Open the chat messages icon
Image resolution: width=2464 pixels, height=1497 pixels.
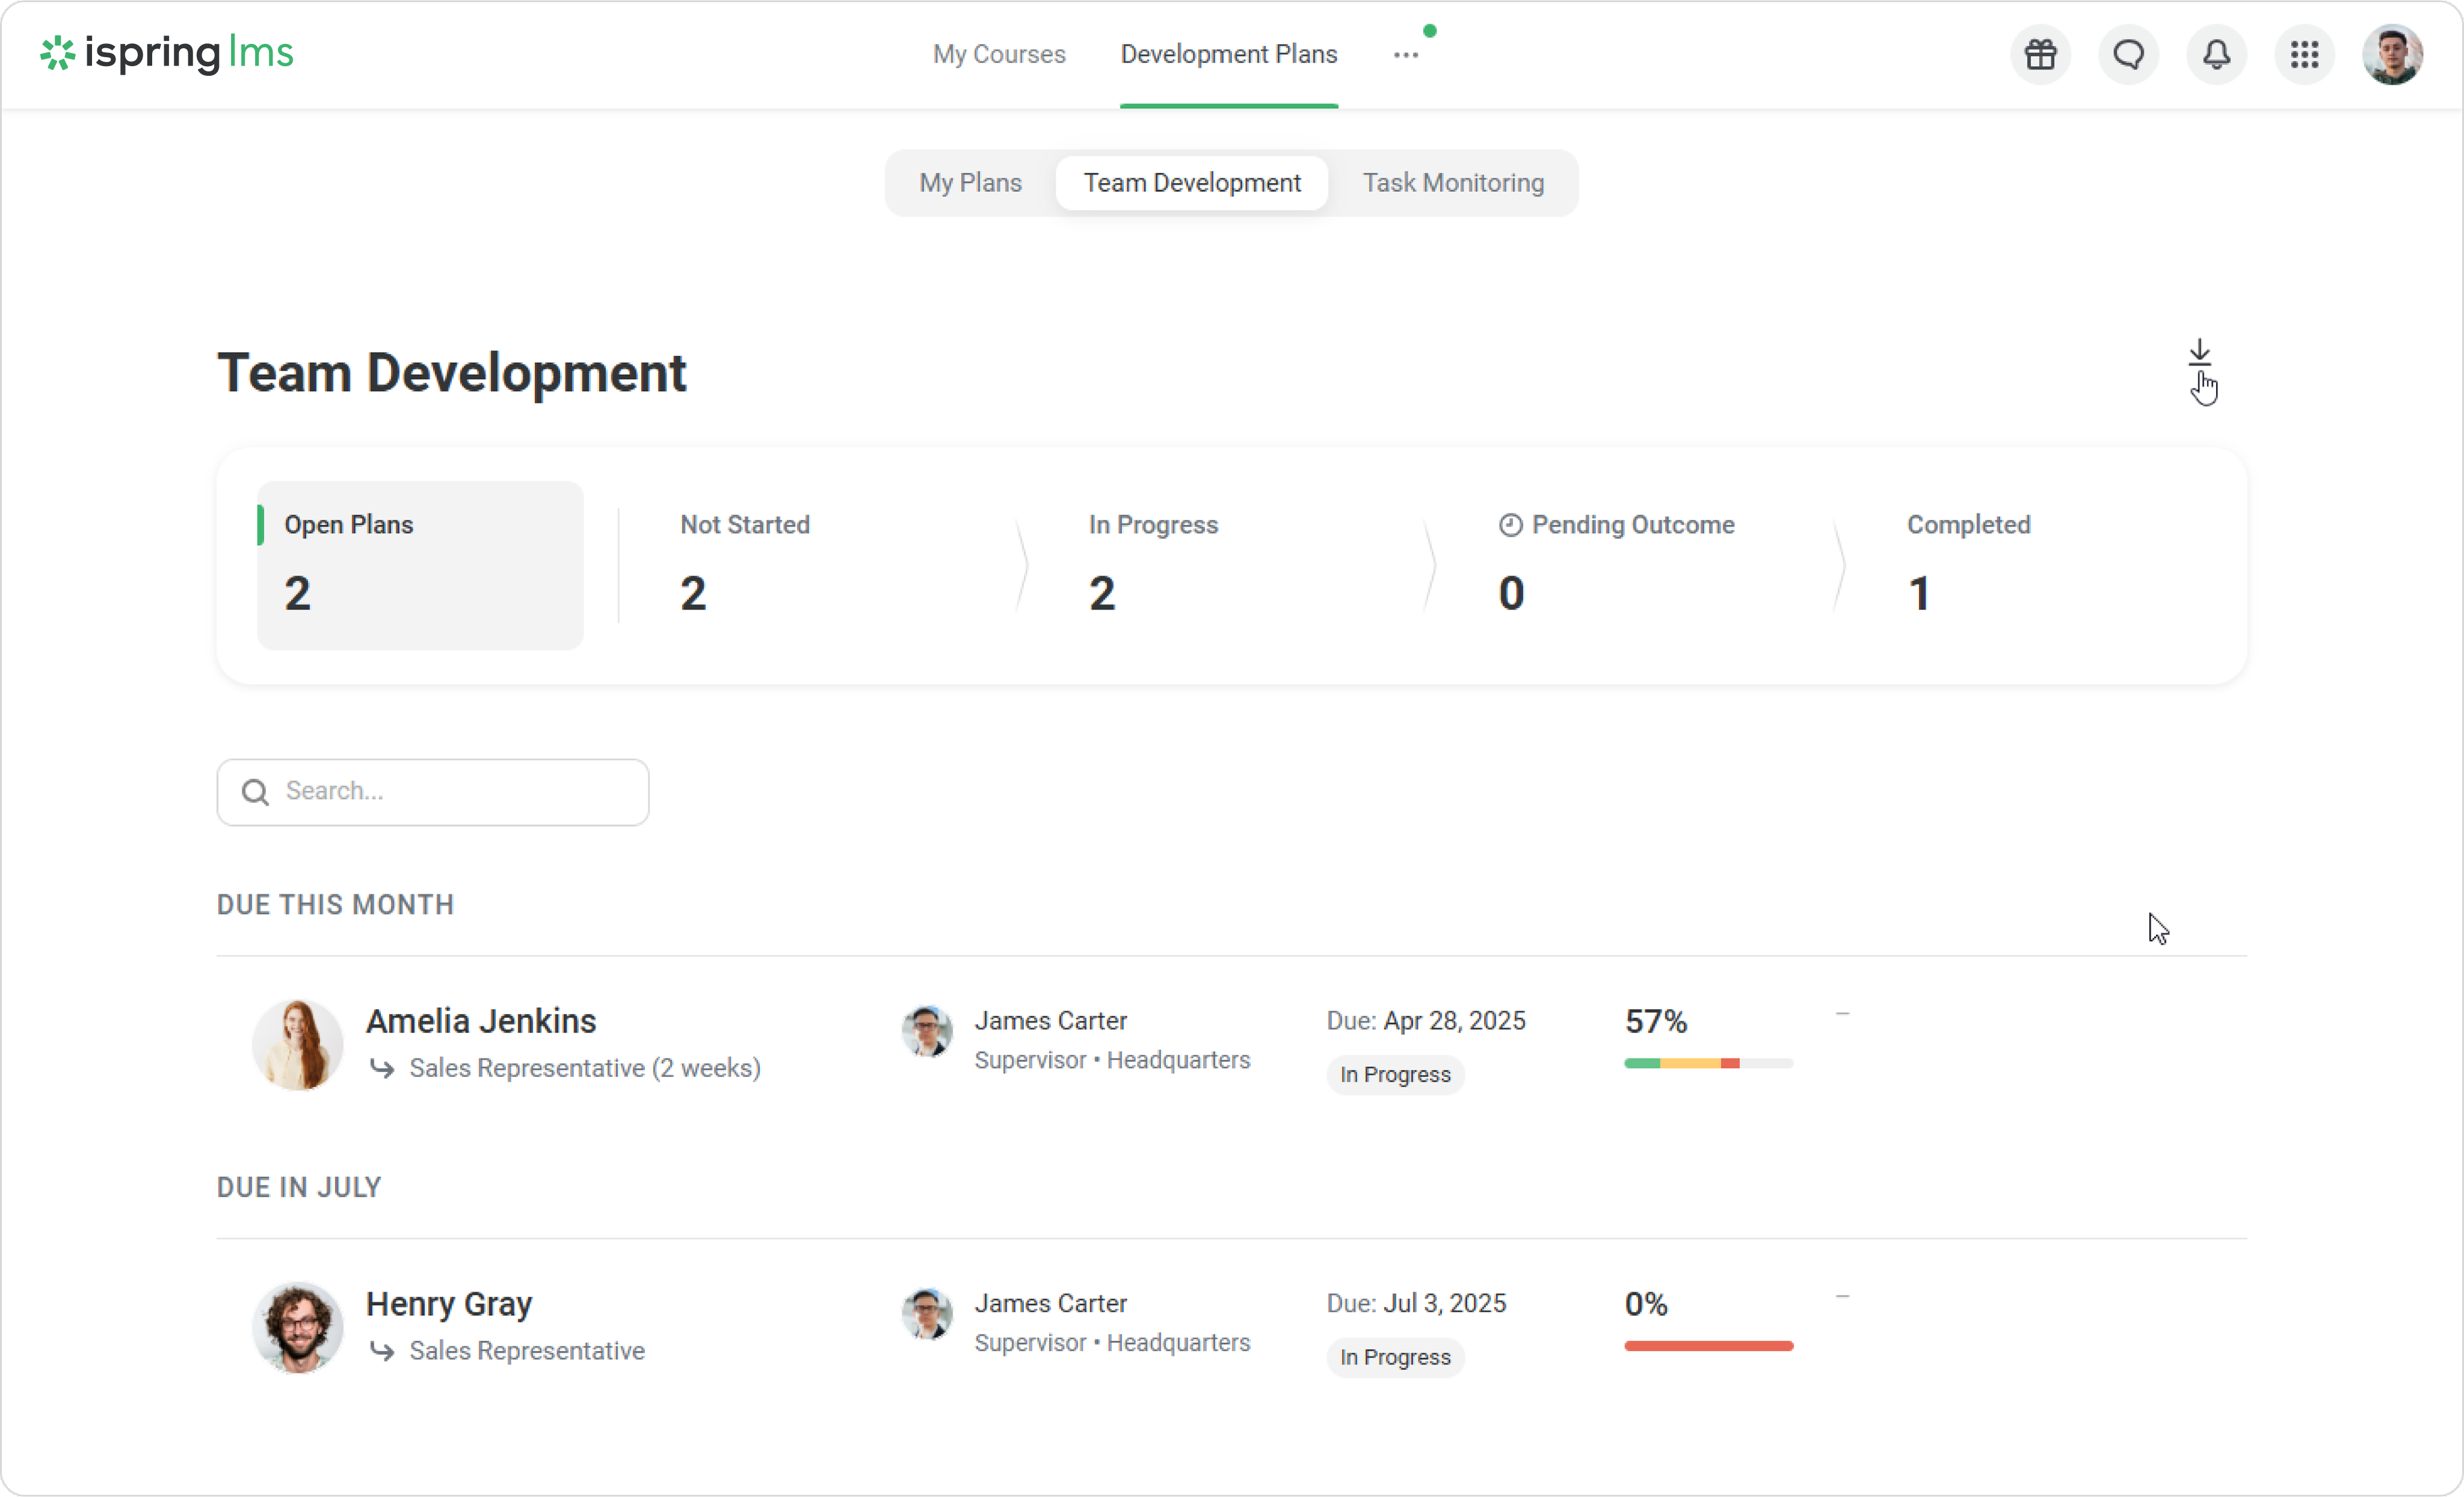(x=2128, y=54)
